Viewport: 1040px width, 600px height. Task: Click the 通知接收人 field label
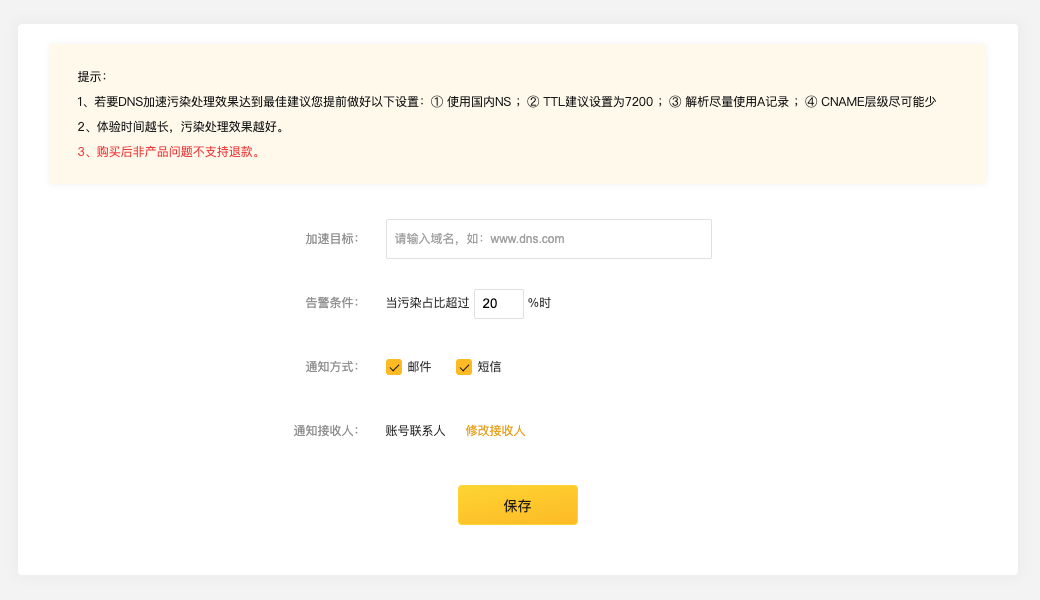coord(325,431)
